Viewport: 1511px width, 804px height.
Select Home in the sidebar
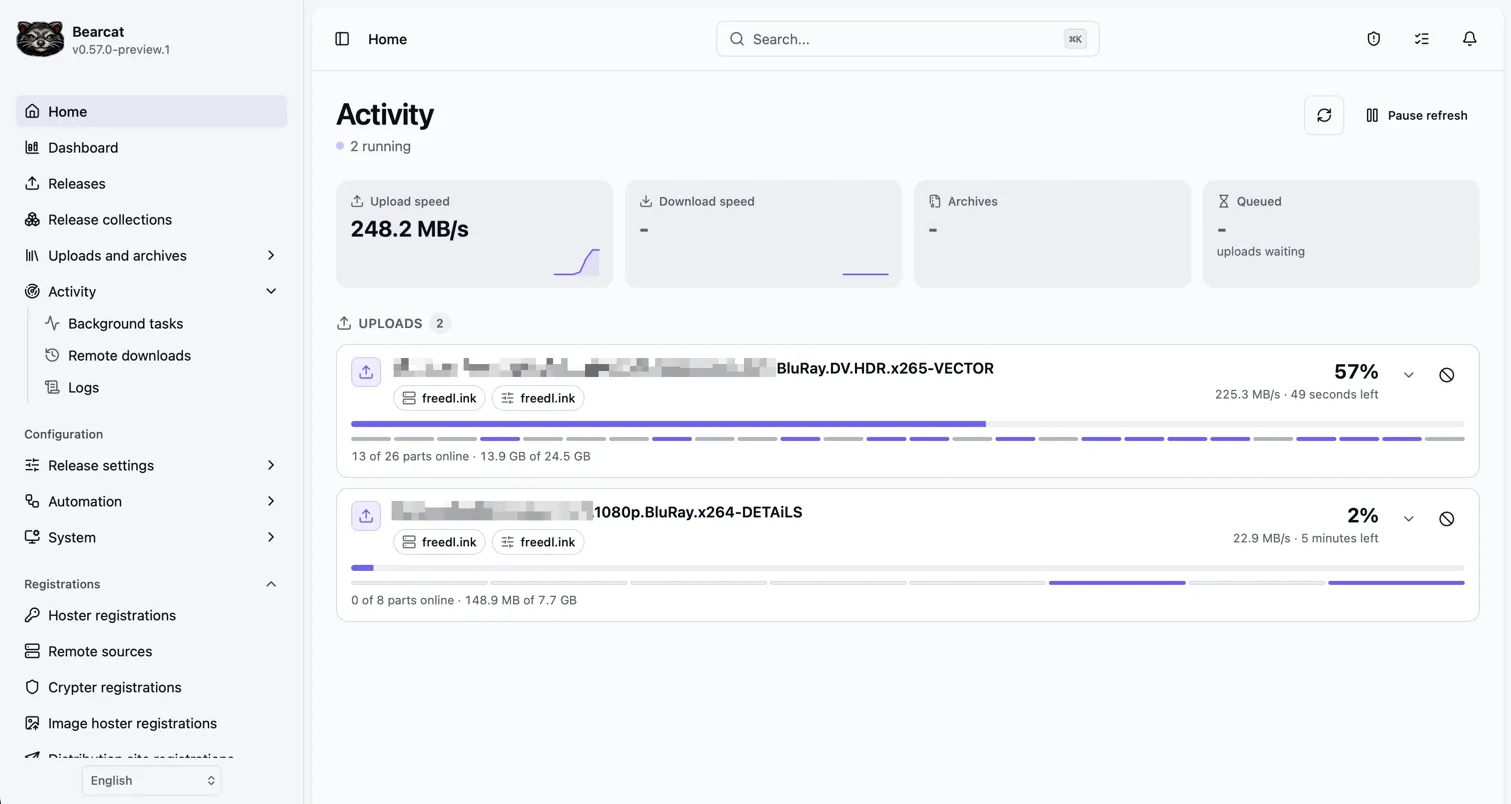152,111
